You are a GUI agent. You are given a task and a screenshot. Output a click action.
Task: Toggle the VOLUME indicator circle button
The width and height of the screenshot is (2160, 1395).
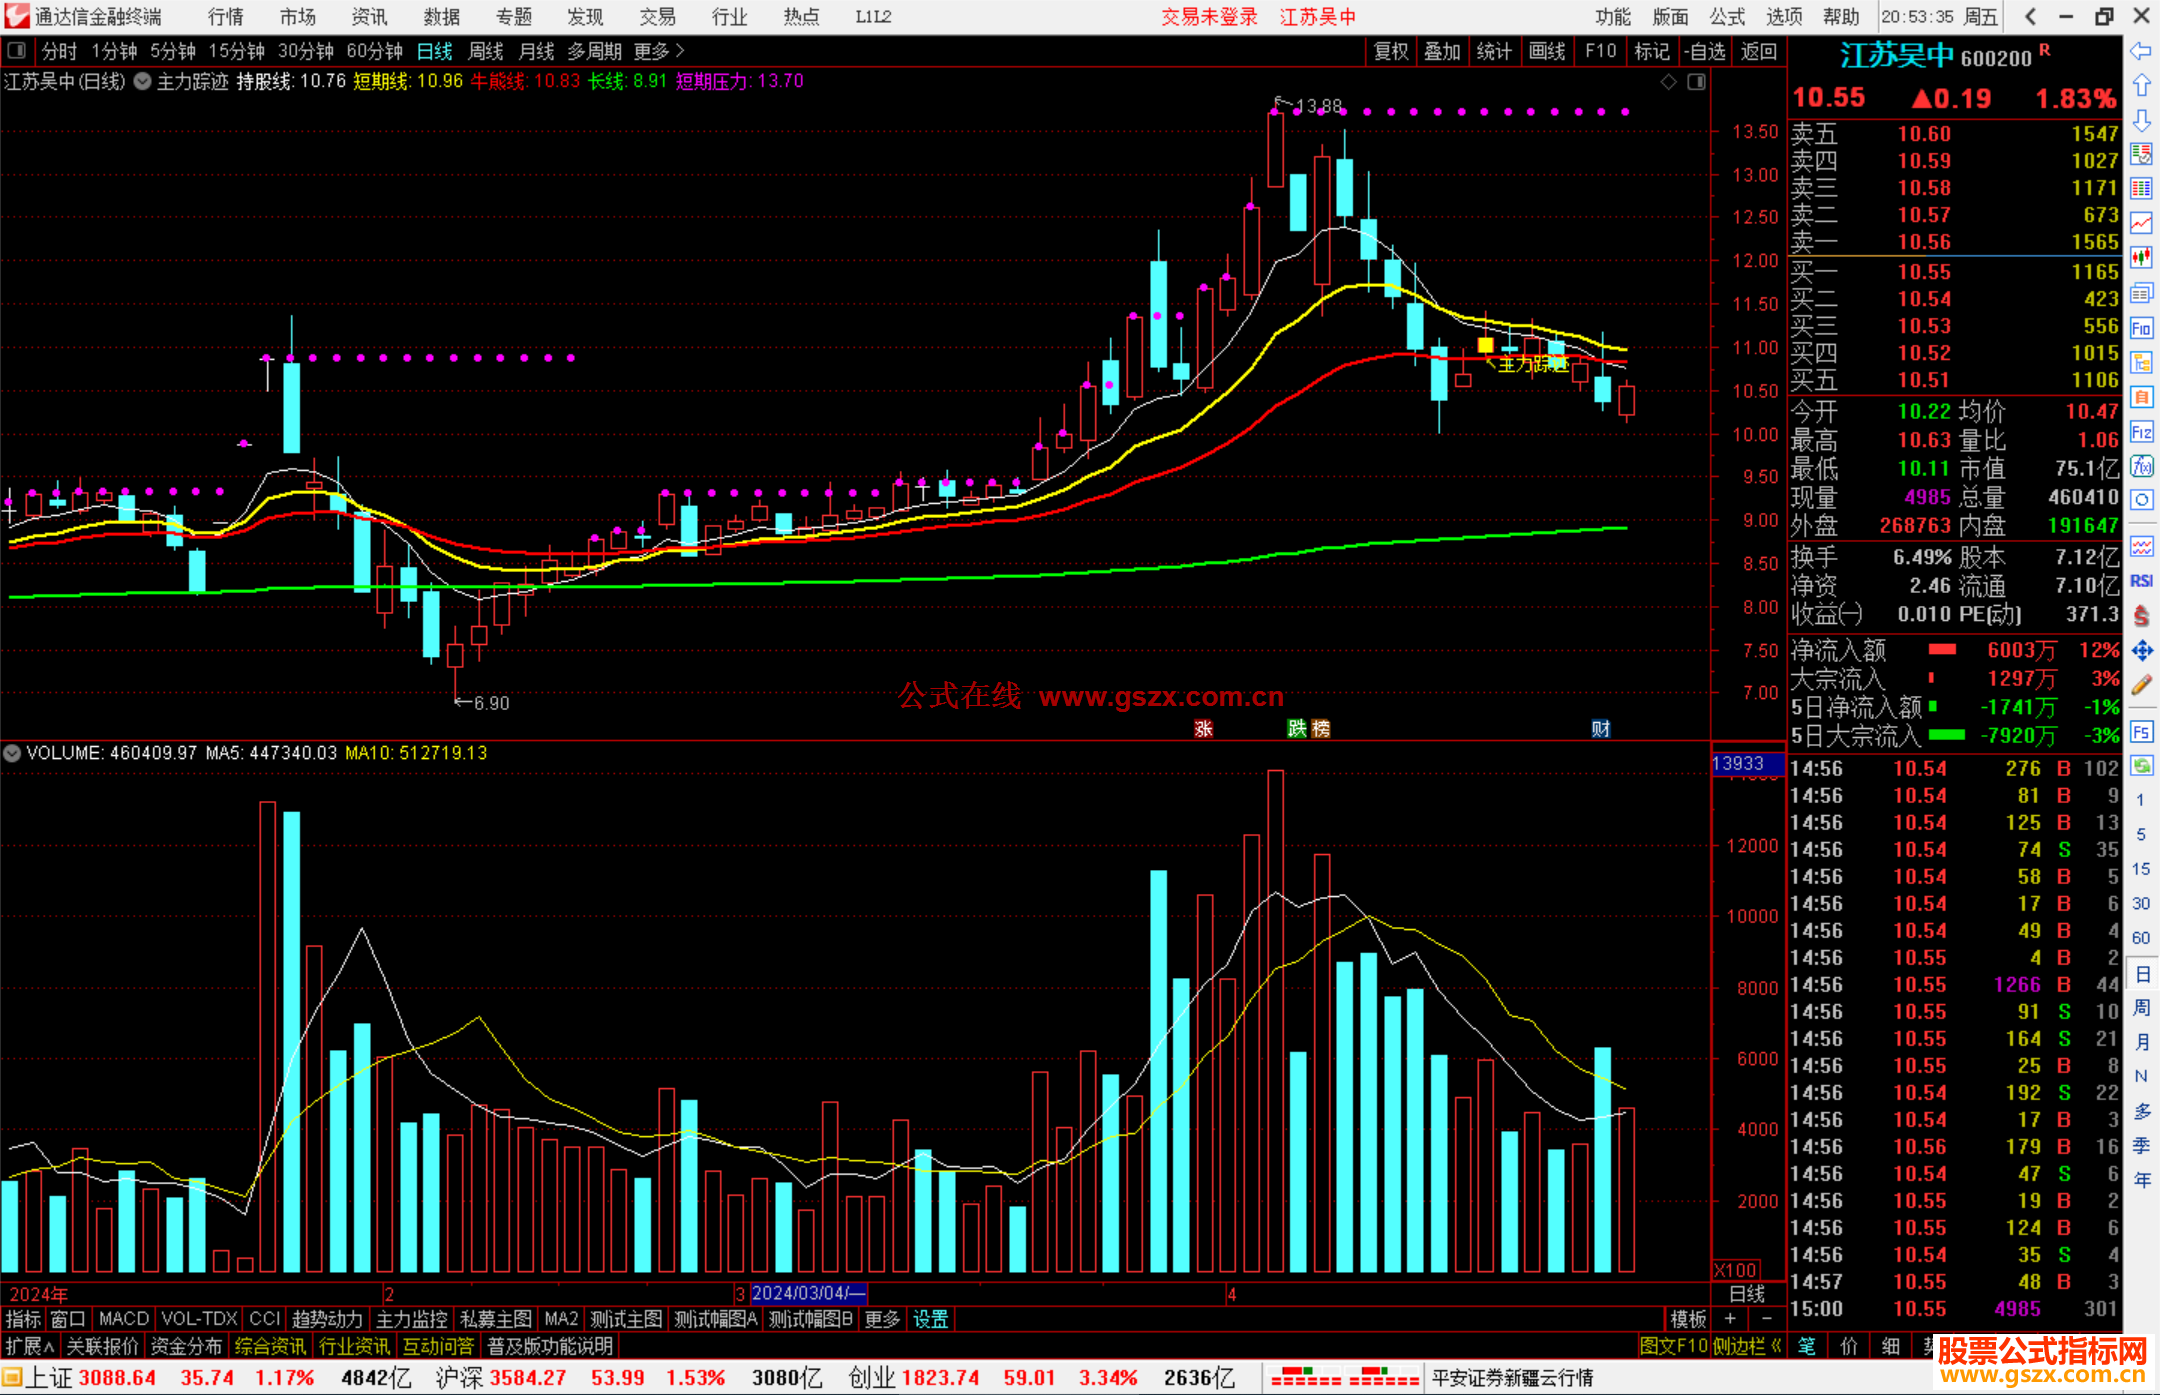[x=12, y=753]
